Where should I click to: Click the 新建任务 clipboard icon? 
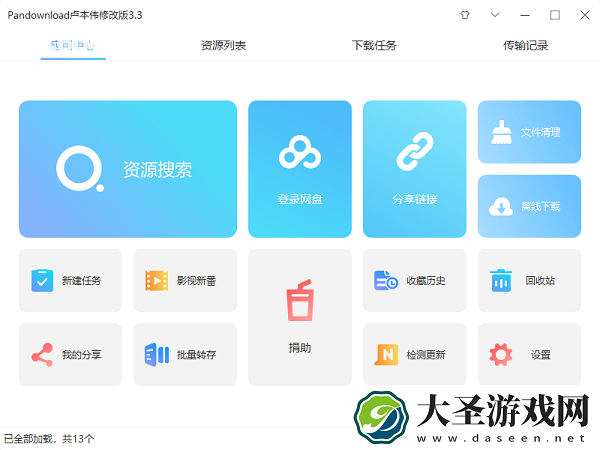coord(42,280)
